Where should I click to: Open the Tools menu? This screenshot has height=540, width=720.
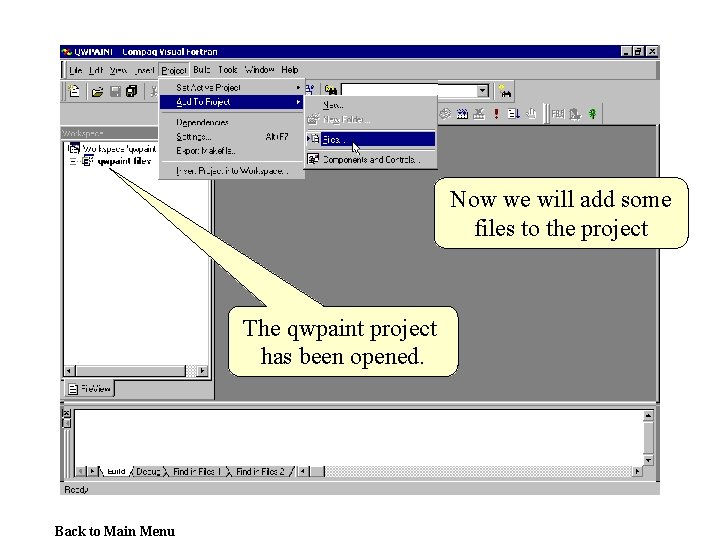tap(227, 70)
